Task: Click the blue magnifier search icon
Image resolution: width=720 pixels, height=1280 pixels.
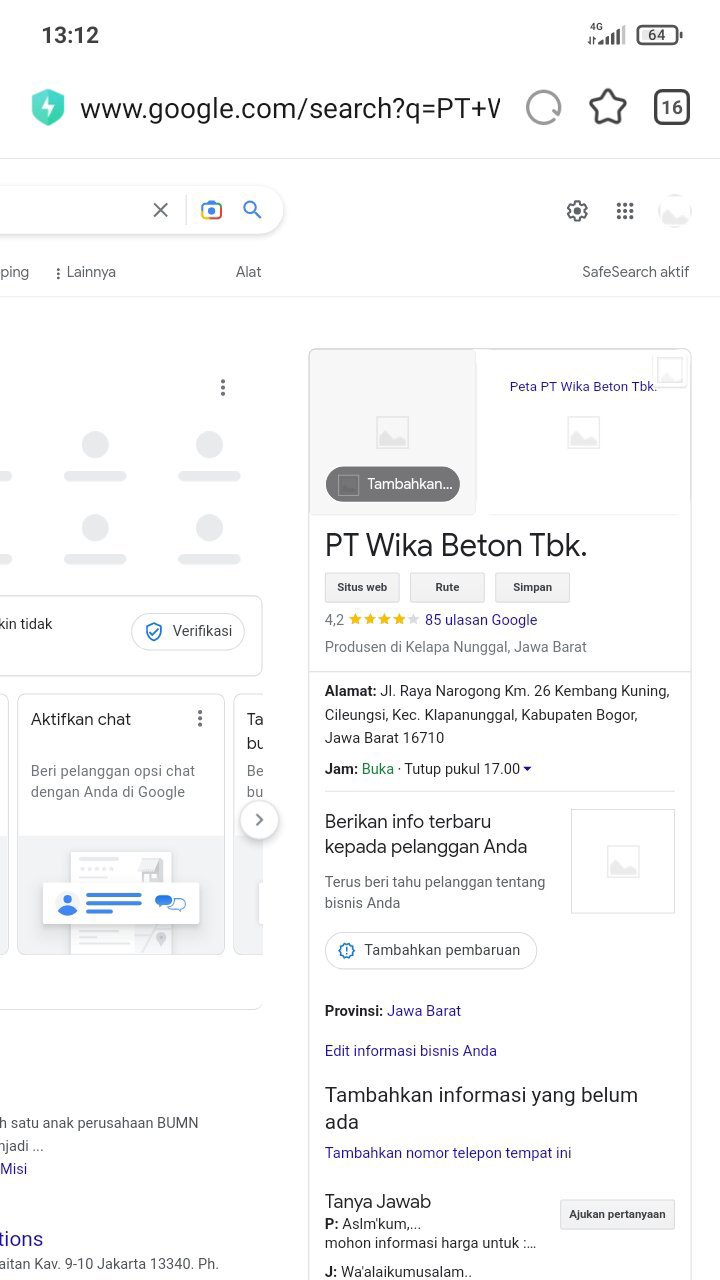Action: (x=253, y=210)
